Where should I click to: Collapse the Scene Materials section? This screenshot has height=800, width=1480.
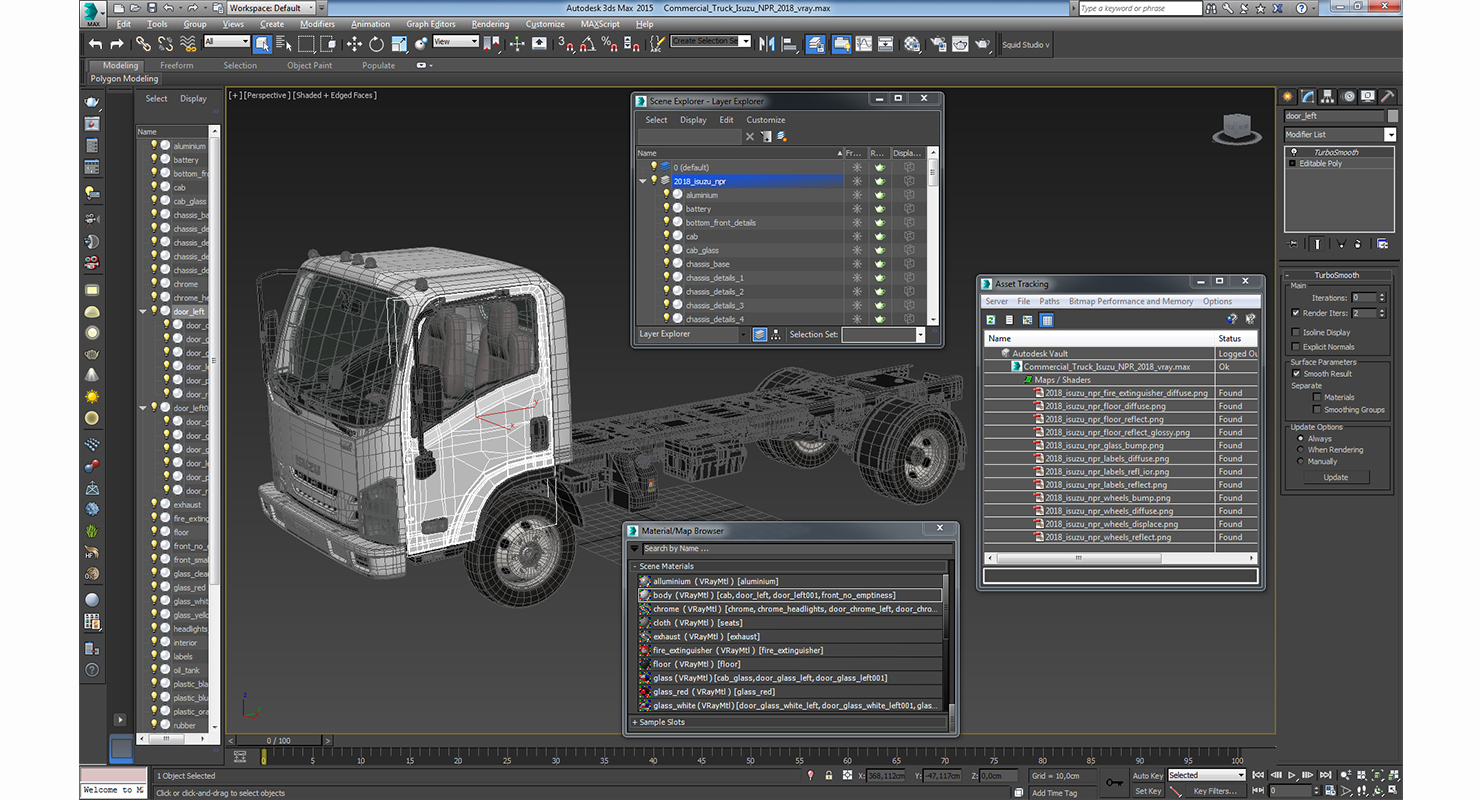(634, 566)
